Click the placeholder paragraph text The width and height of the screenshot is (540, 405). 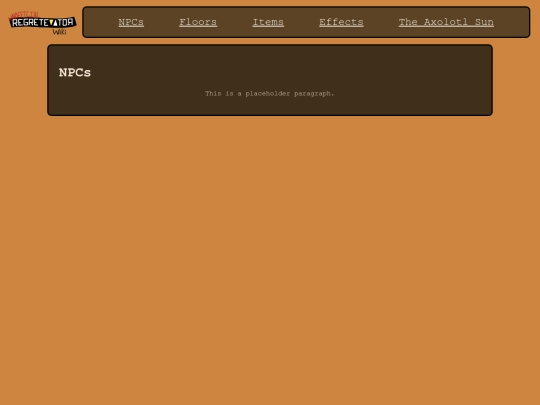point(270,94)
